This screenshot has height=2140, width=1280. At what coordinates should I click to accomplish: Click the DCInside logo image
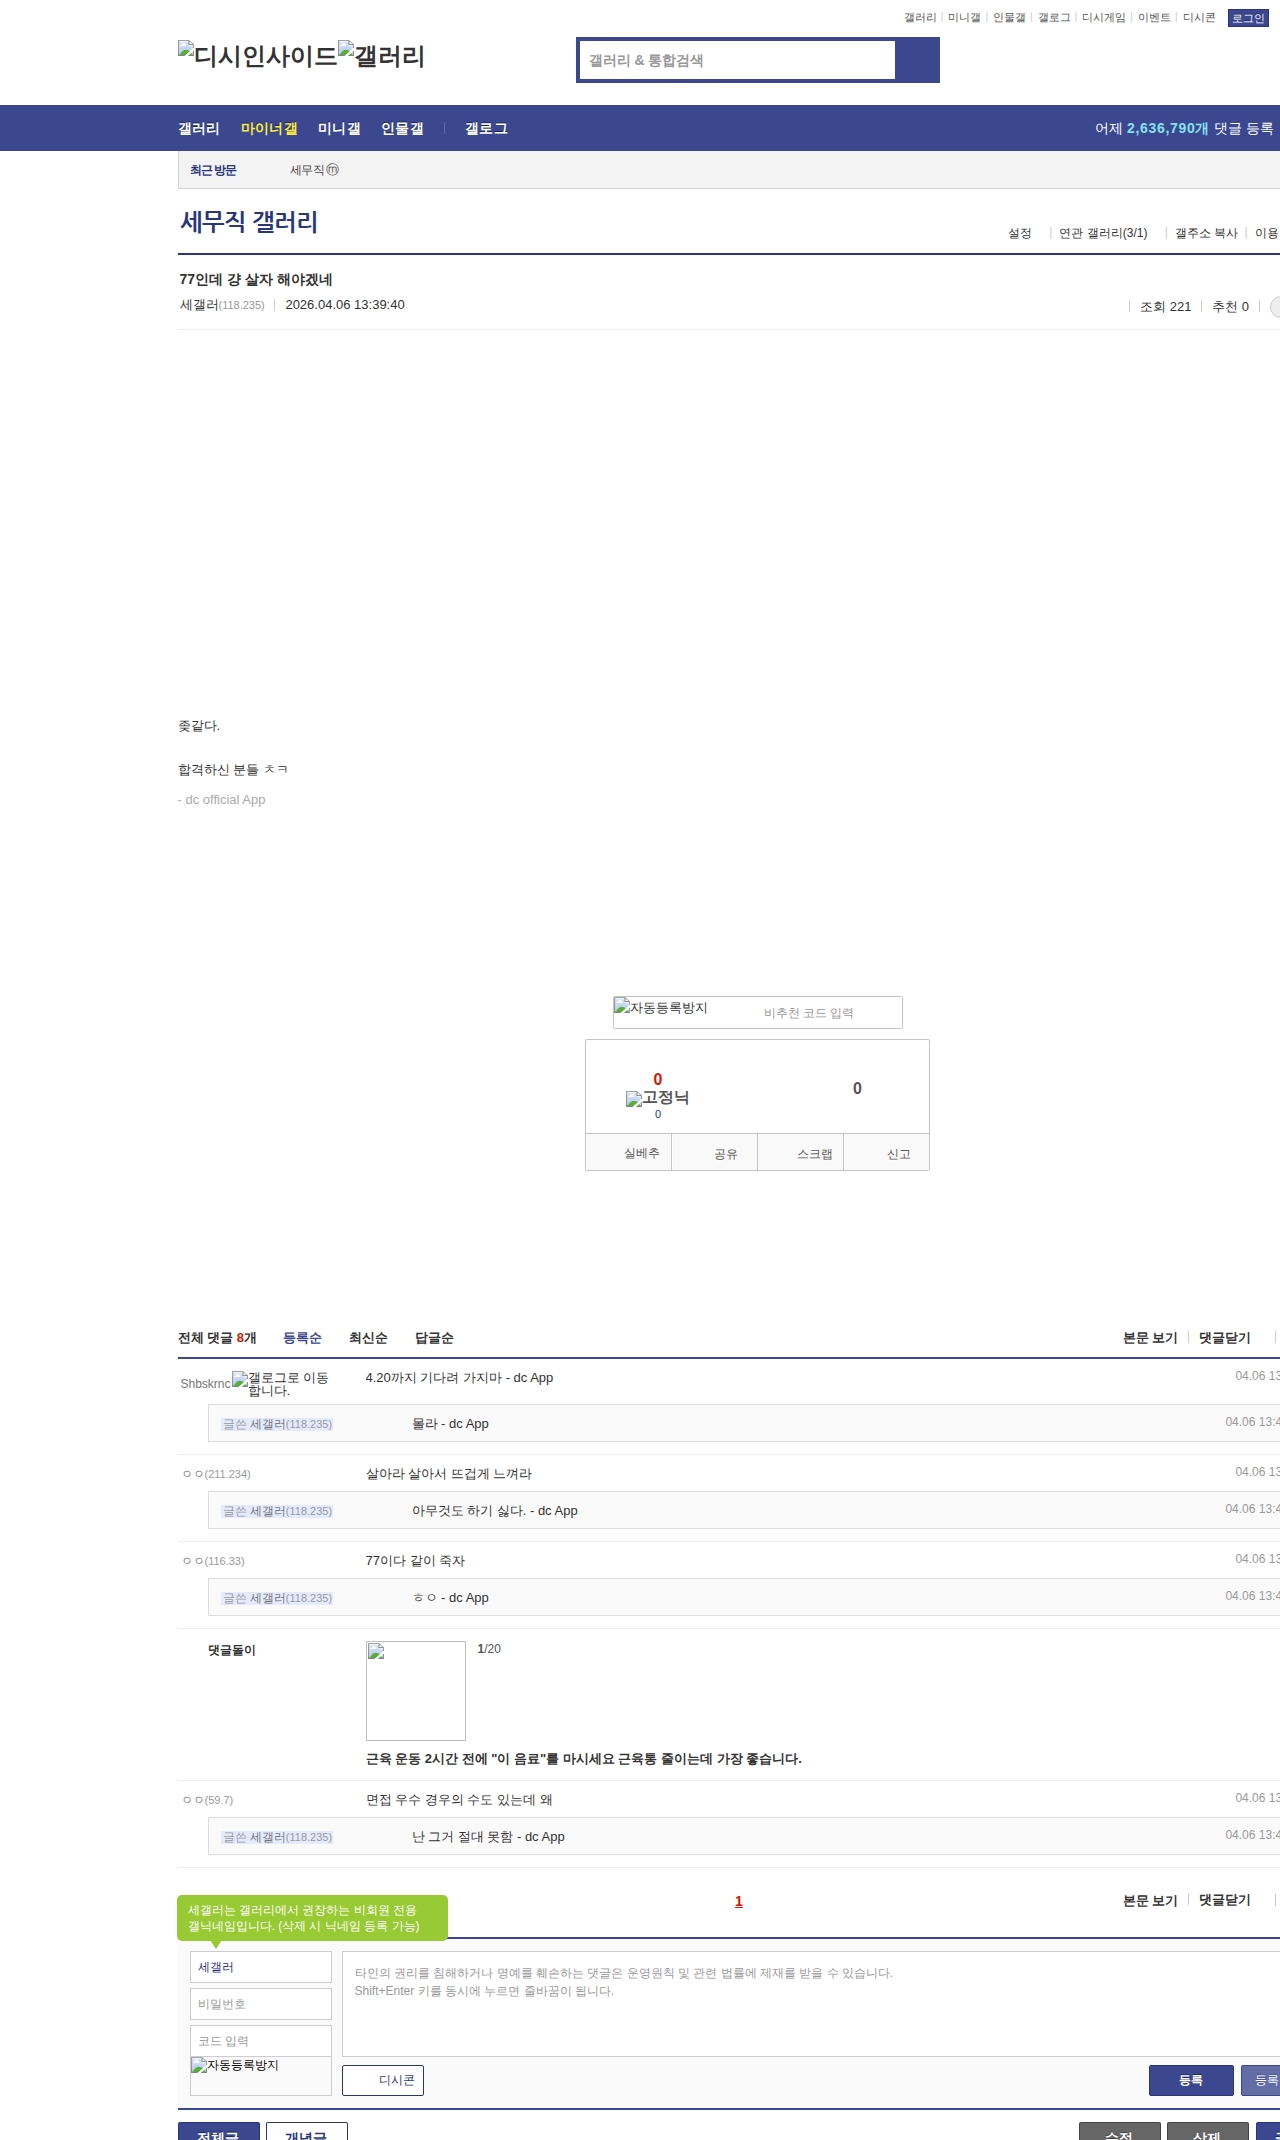point(257,56)
